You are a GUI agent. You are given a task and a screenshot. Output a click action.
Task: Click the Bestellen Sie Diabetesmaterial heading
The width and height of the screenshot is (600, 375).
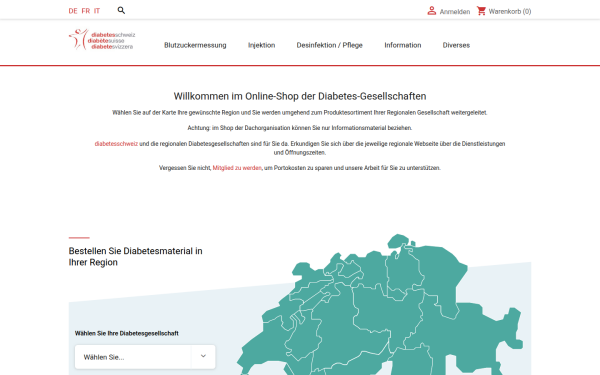pyautogui.click(x=135, y=257)
